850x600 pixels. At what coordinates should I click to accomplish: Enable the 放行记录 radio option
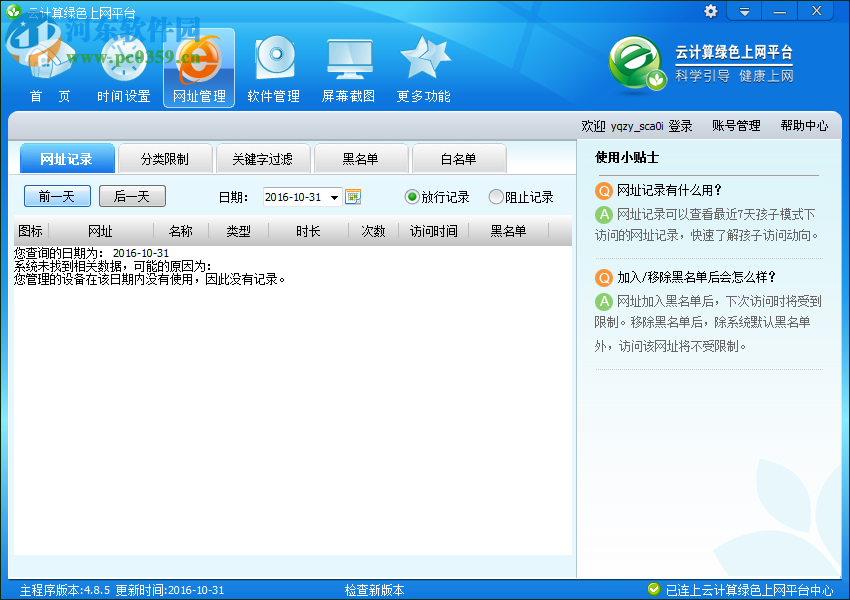coord(411,198)
